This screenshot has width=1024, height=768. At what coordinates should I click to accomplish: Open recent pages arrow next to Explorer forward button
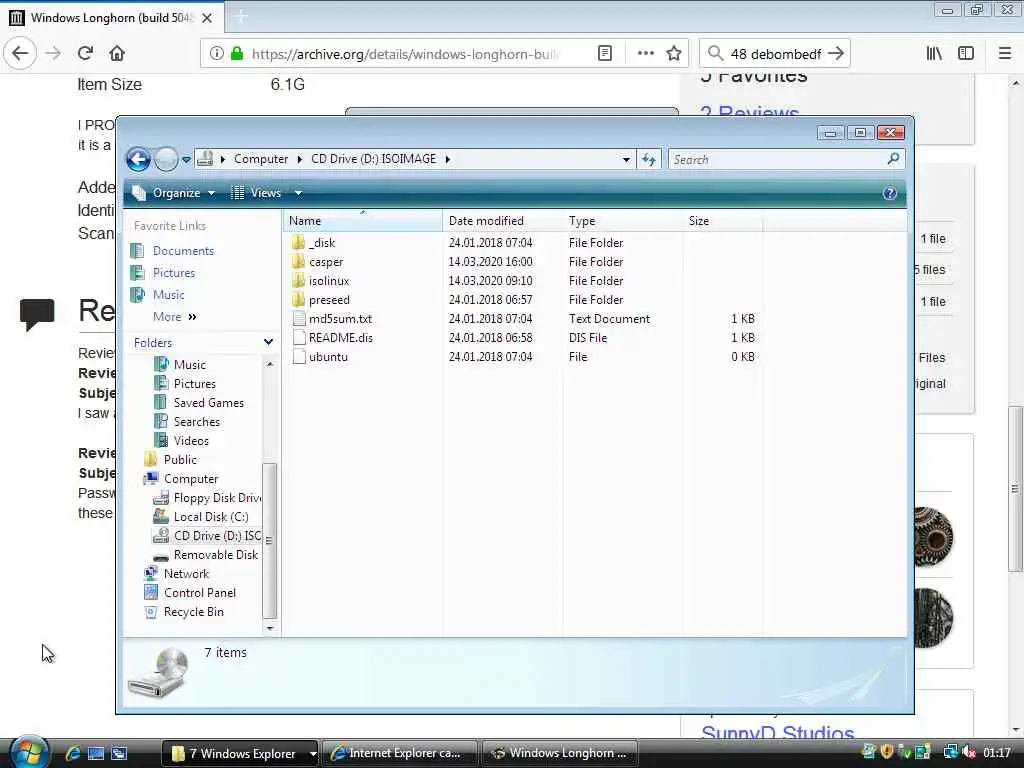186,159
